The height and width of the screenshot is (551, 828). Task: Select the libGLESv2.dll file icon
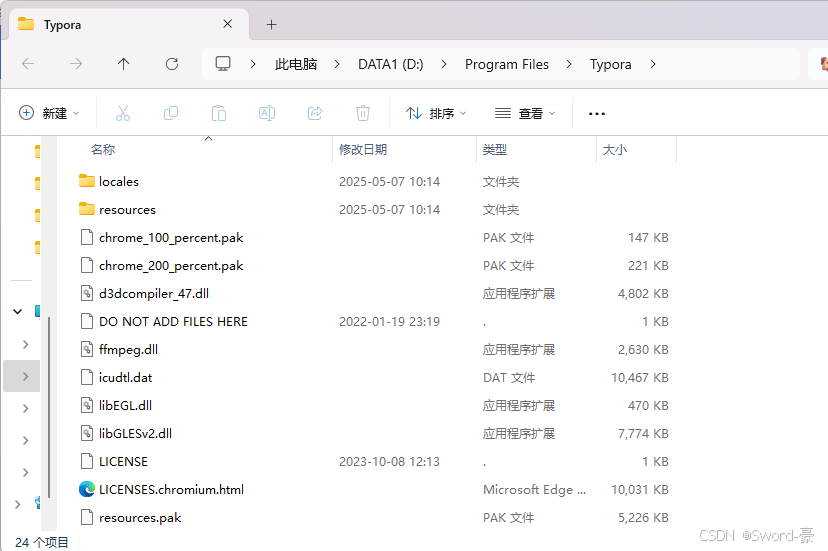click(87, 433)
